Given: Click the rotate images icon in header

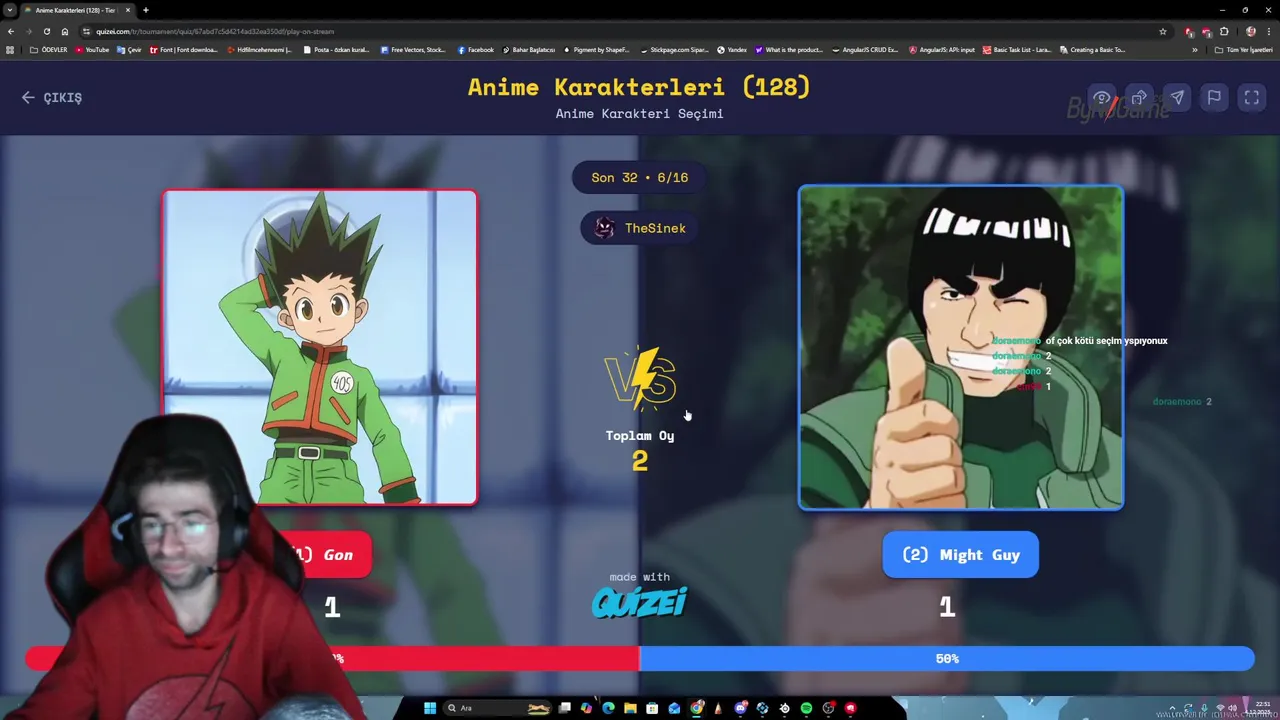Looking at the screenshot, I should coord(1139,98).
